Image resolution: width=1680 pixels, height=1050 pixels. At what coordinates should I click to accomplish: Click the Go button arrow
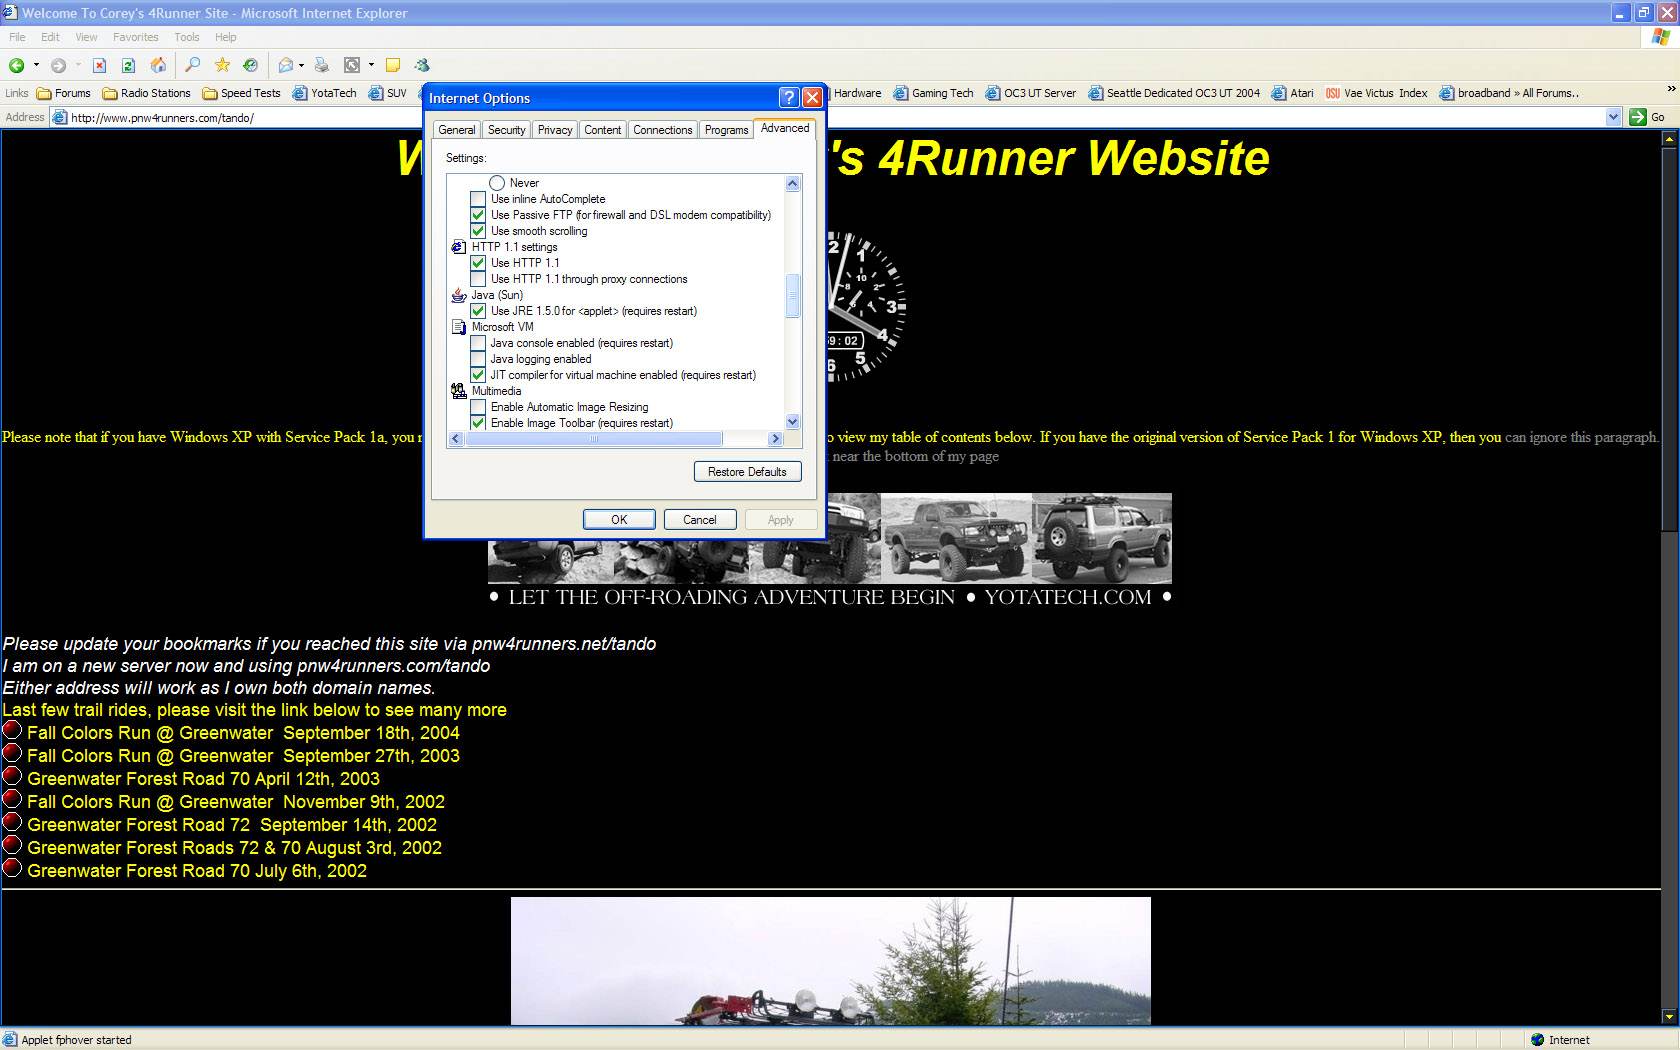coord(1647,117)
